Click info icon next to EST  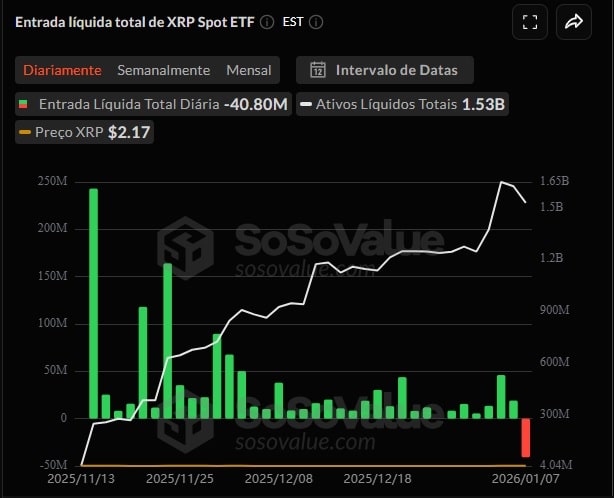point(315,21)
